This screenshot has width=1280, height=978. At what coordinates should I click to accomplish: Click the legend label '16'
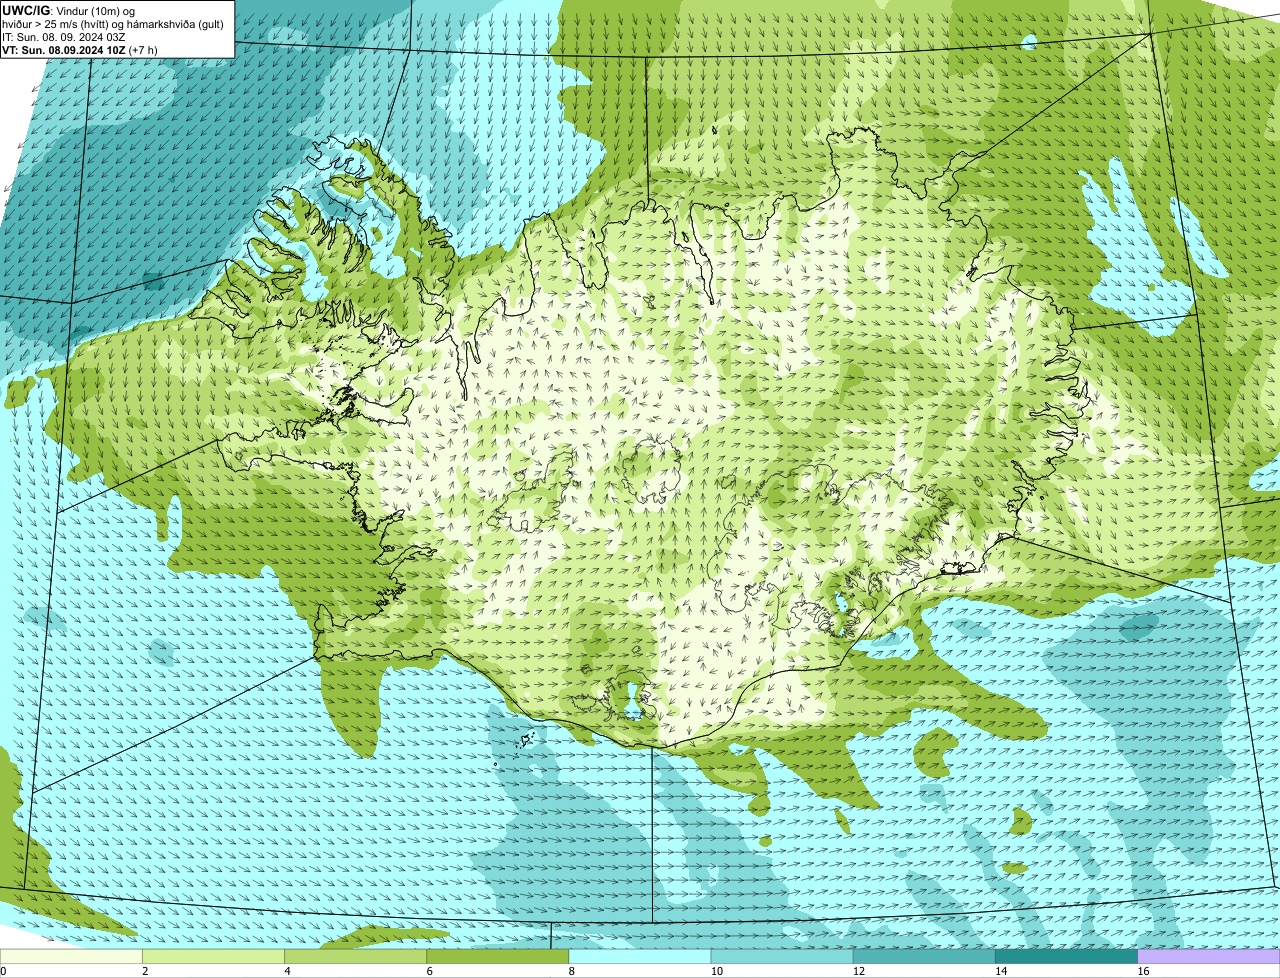click(1142, 971)
